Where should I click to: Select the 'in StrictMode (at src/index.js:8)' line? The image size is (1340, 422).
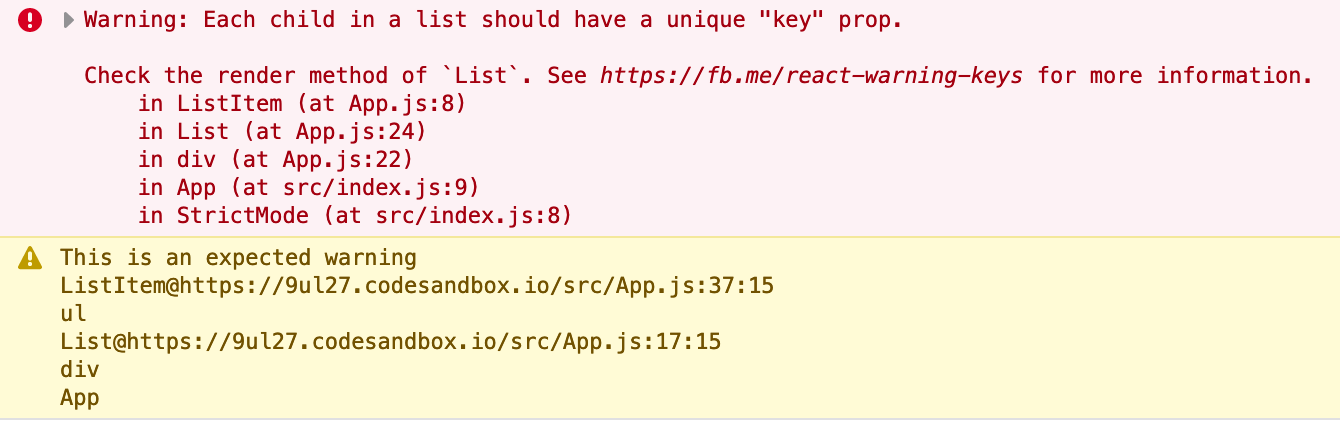(x=355, y=215)
